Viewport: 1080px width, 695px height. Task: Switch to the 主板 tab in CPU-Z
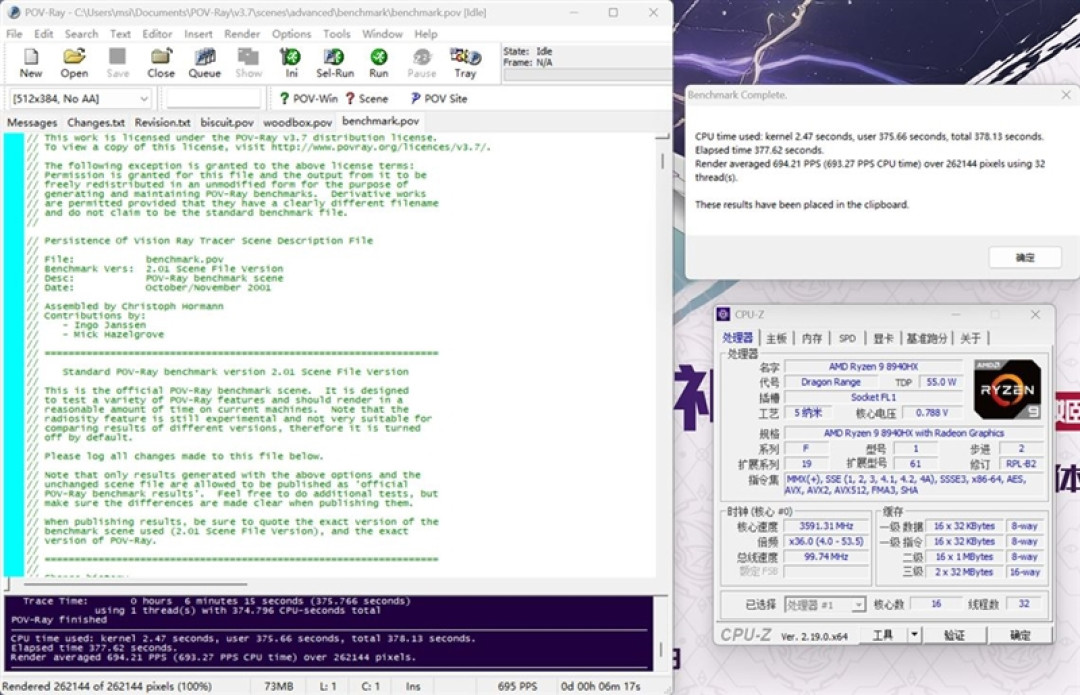(x=776, y=338)
